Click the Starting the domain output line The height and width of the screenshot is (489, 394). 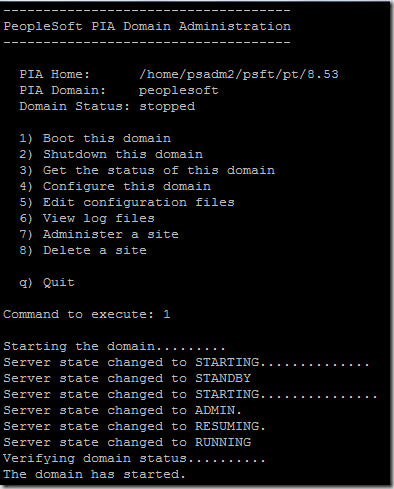(x=114, y=347)
